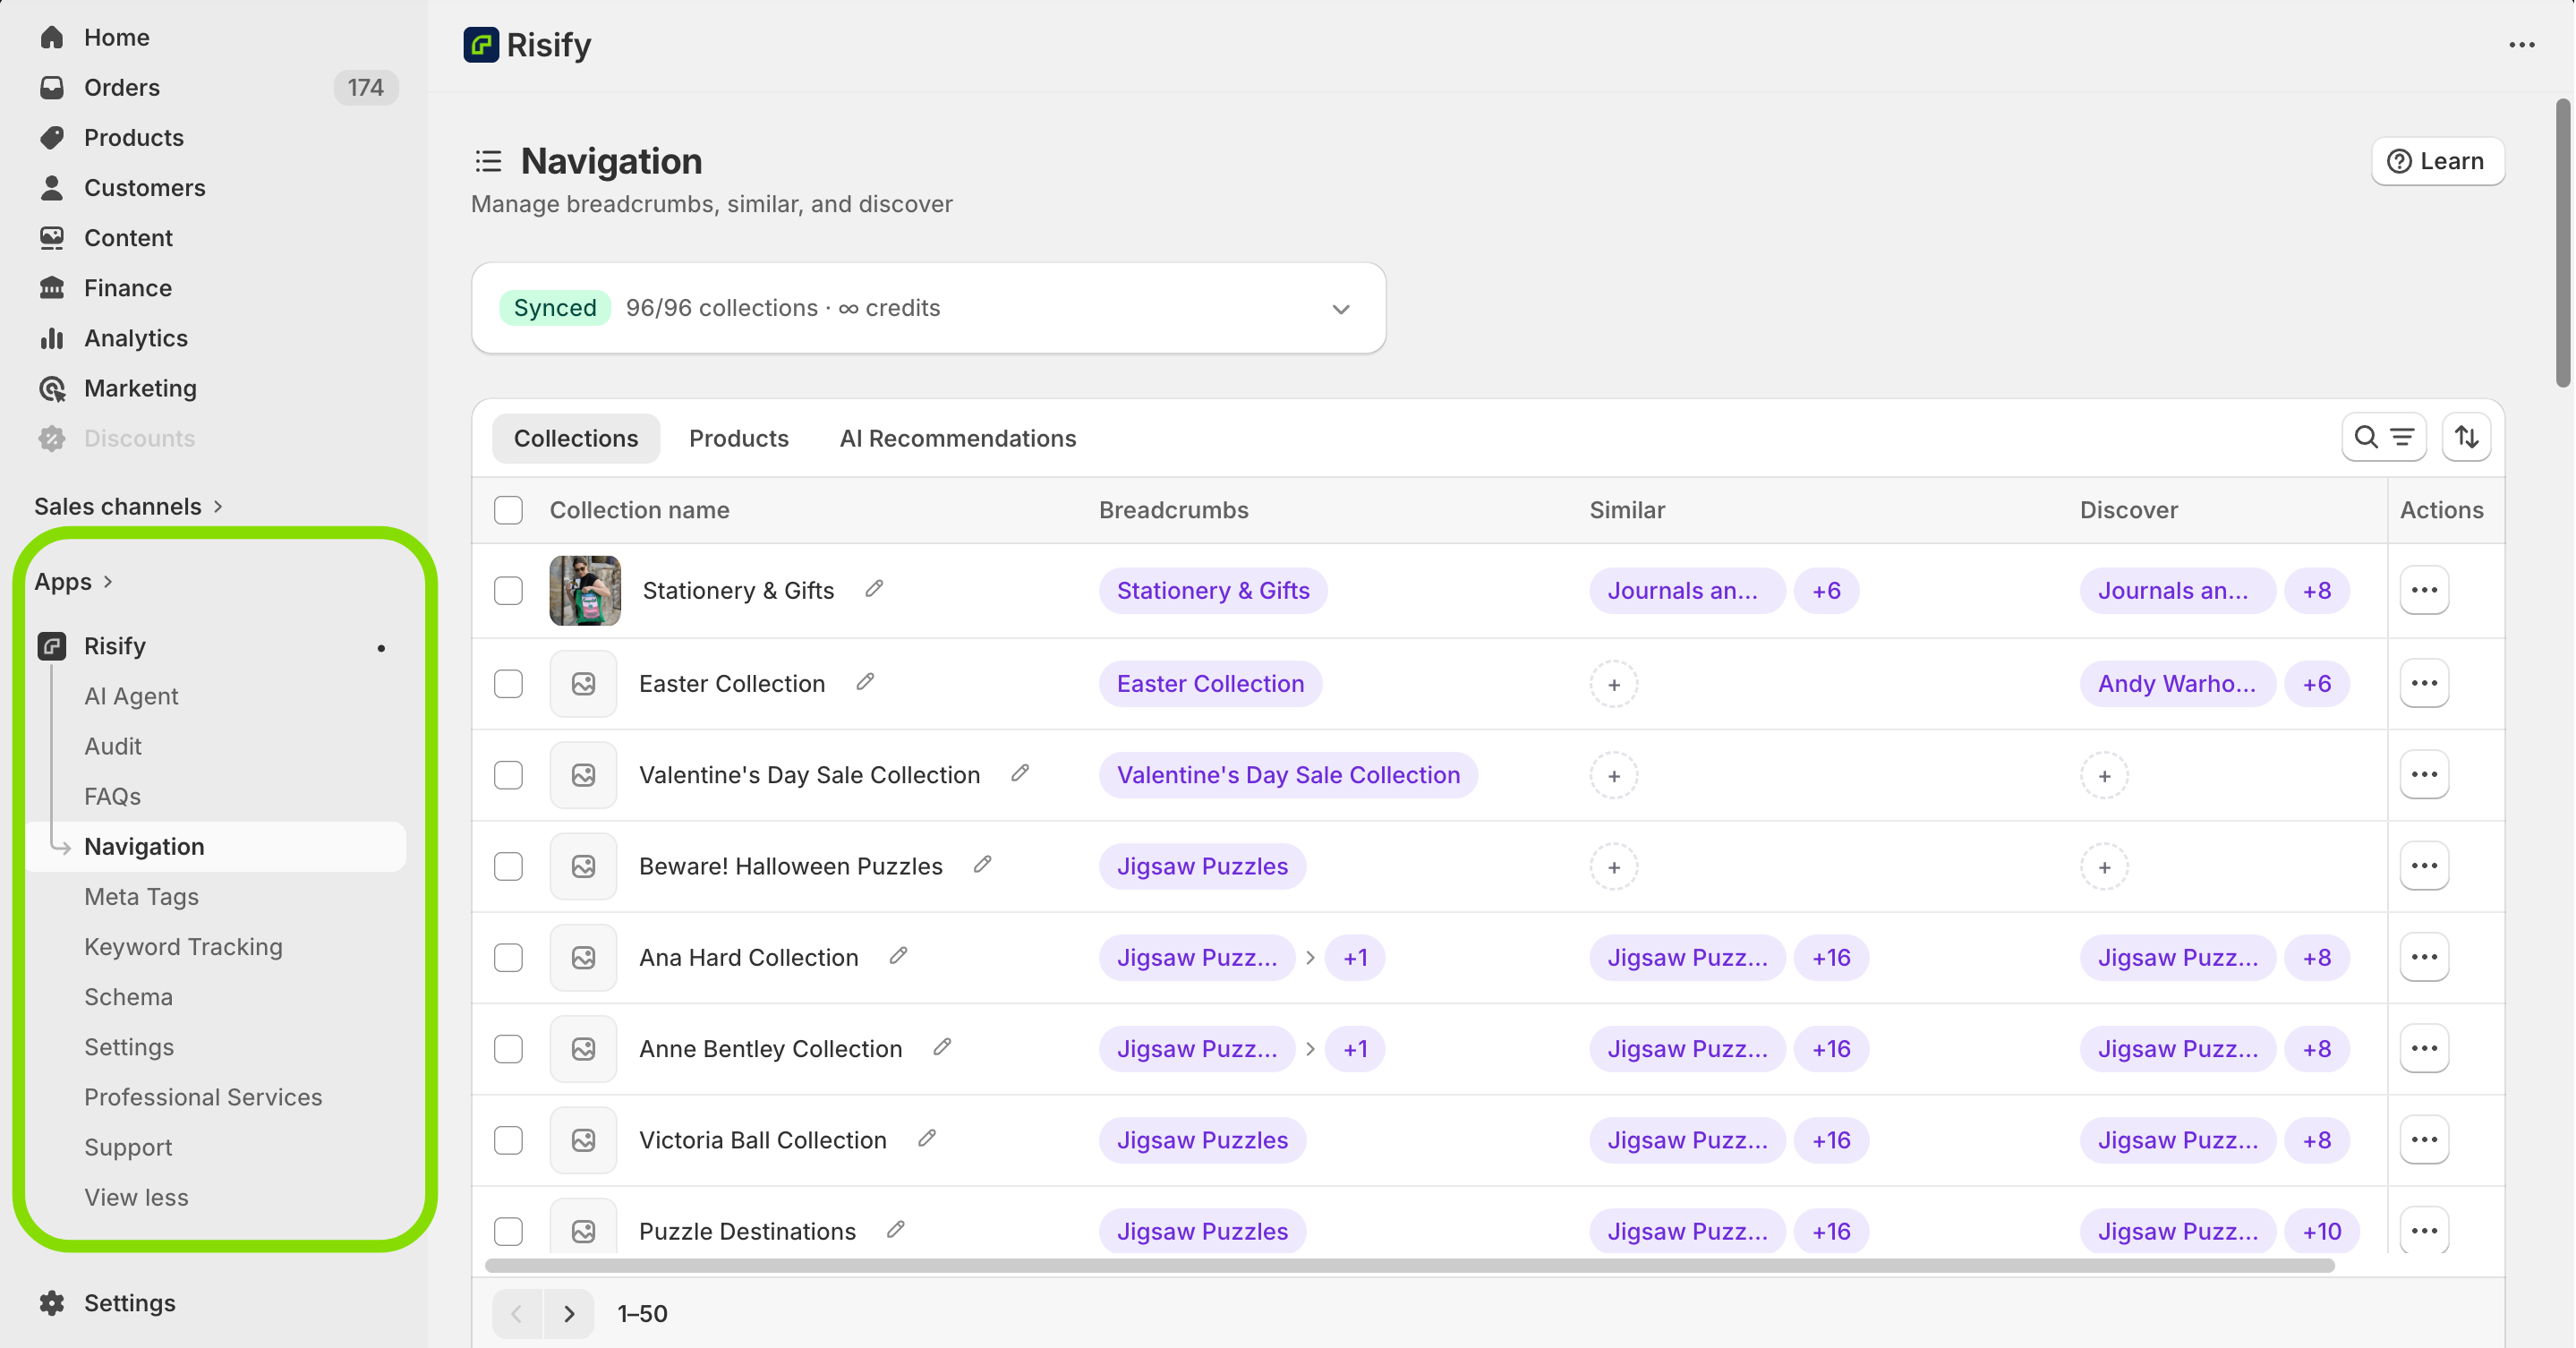Viewport: 2576px width, 1348px height.
Task: Click top-right three-dot menu in Risify header
Action: click(x=2521, y=45)
